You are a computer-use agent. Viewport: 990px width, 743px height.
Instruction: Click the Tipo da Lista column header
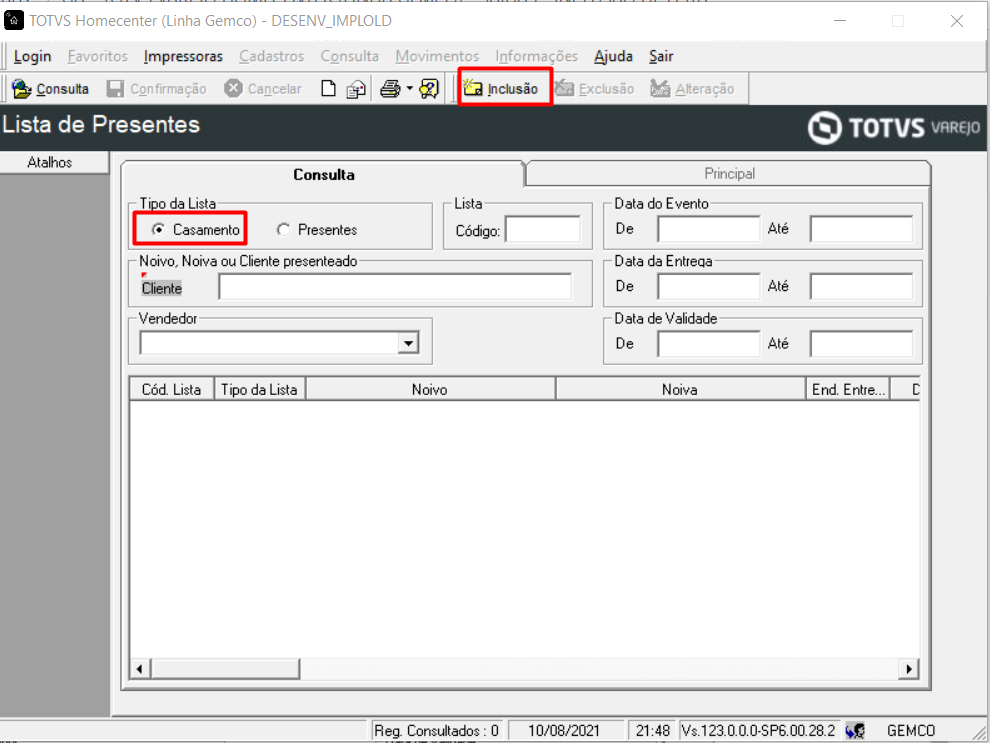tap(259, 389)
